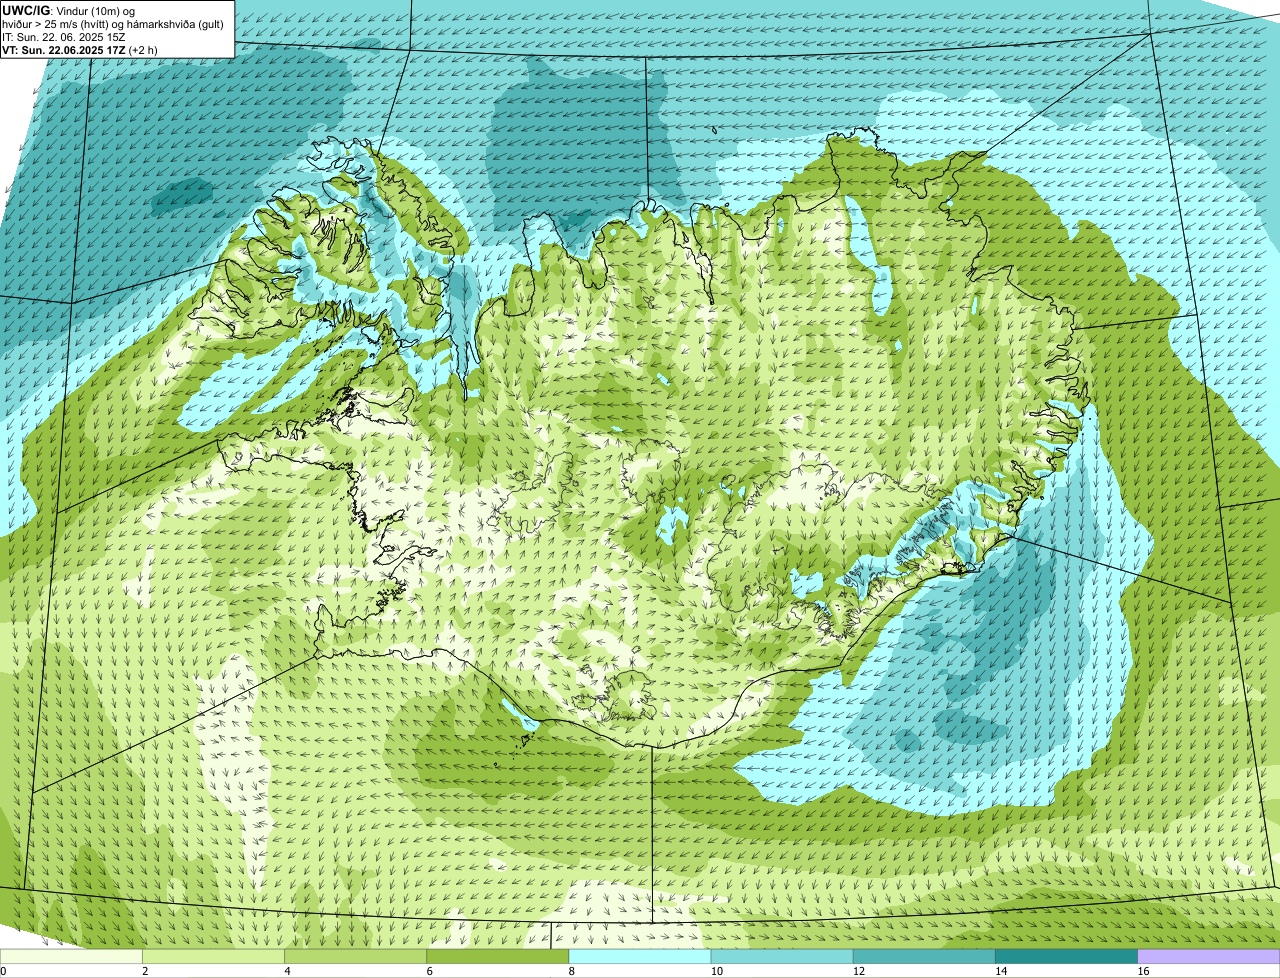Click the 8–10 m/s light cyan legend swatch
The width and height of the screenshot is (1280, 978).
point(640,957)
